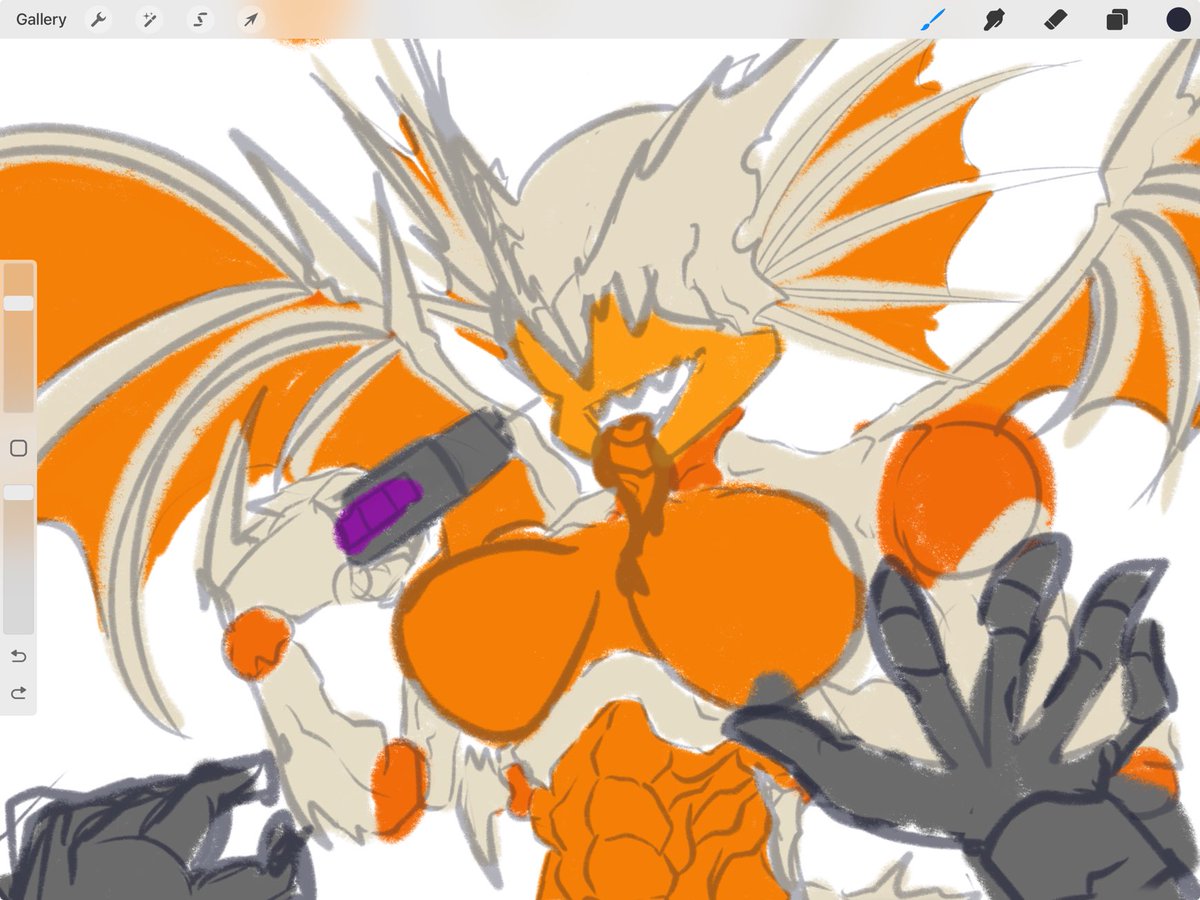
Task: Select the Eraser tool
Action: tap(1054, 19)
